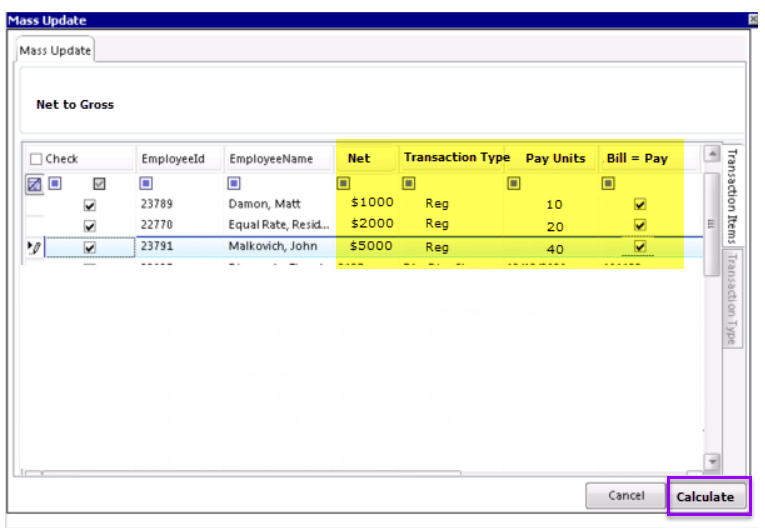Open filter operator for Pay Units column
The image size is (765, 531).
click(514, 184)
